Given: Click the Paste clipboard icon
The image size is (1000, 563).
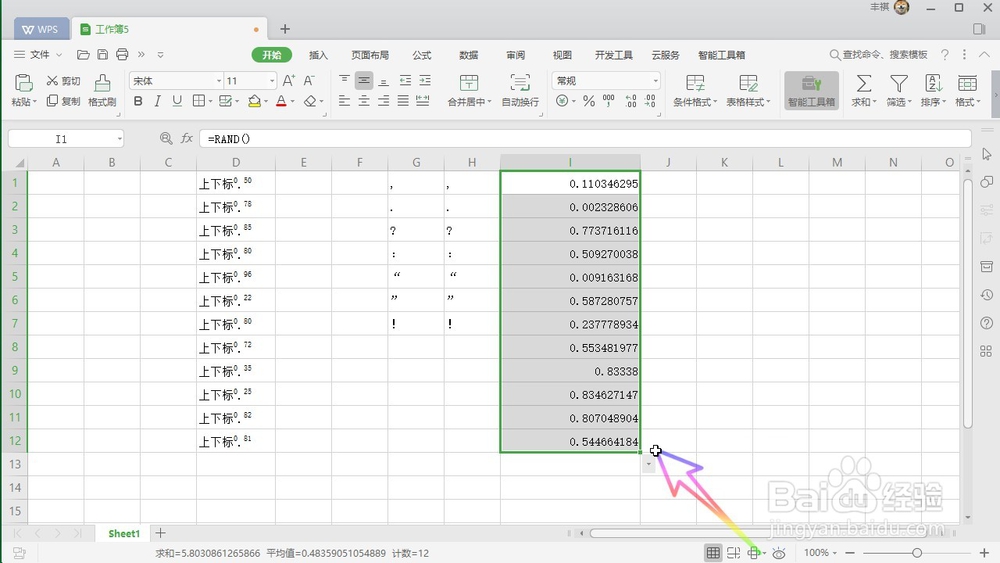Looking at the screenshot, I should click(24, 83).
